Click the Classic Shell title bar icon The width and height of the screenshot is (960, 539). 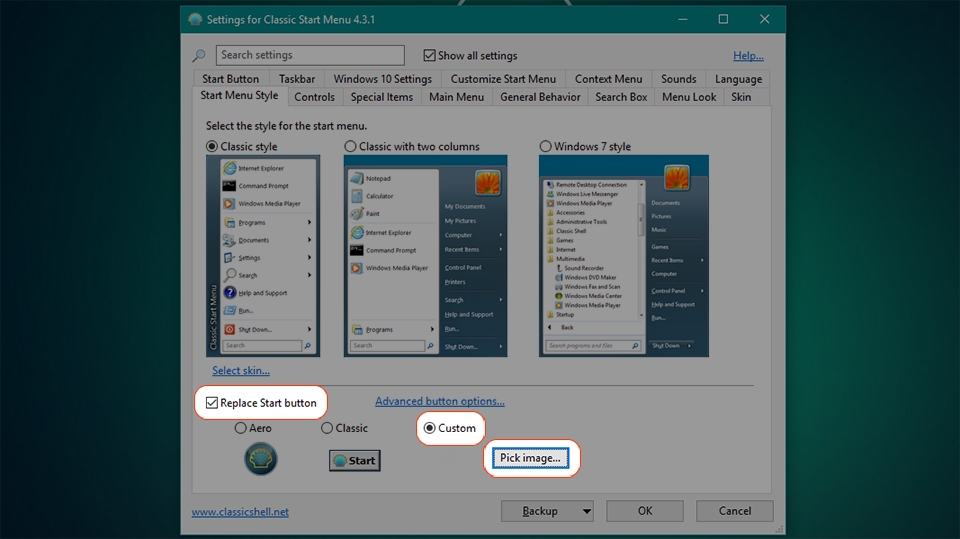[x=195, y=20]
